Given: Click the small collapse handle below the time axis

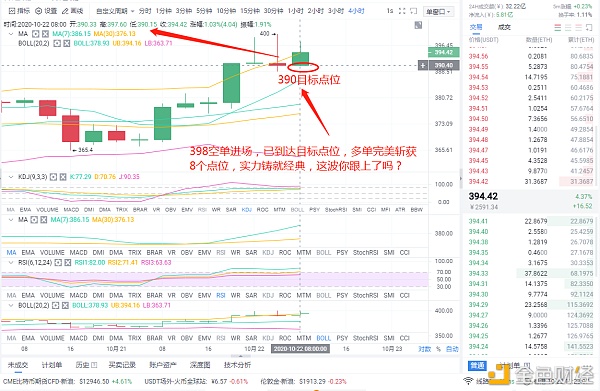Looking at the screenshot, I should 240,356.
